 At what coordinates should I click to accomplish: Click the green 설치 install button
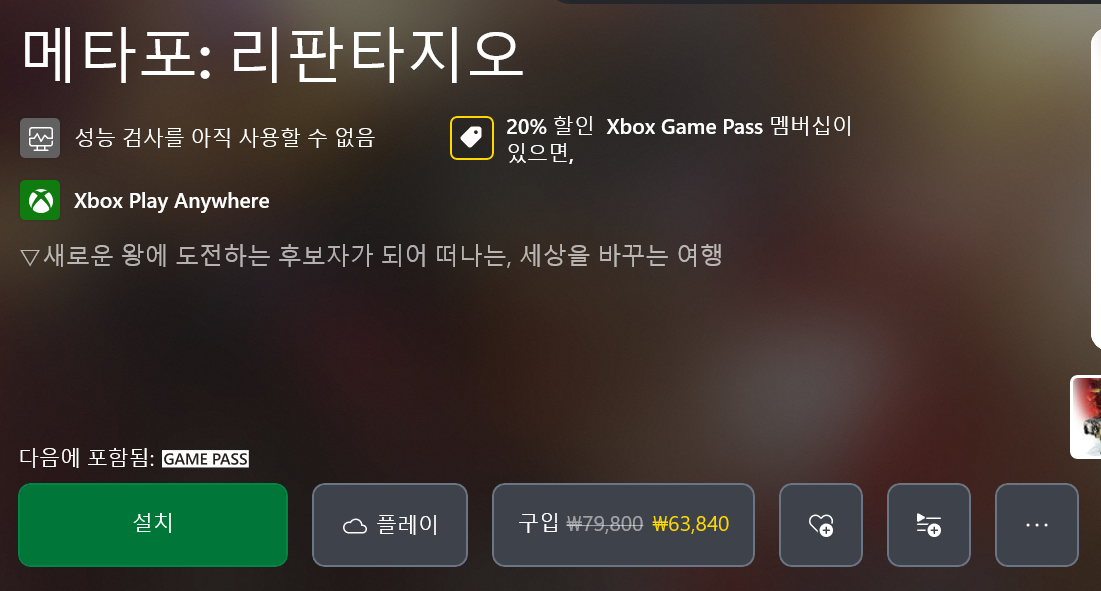pyautogui.click(x=153, y=524)
